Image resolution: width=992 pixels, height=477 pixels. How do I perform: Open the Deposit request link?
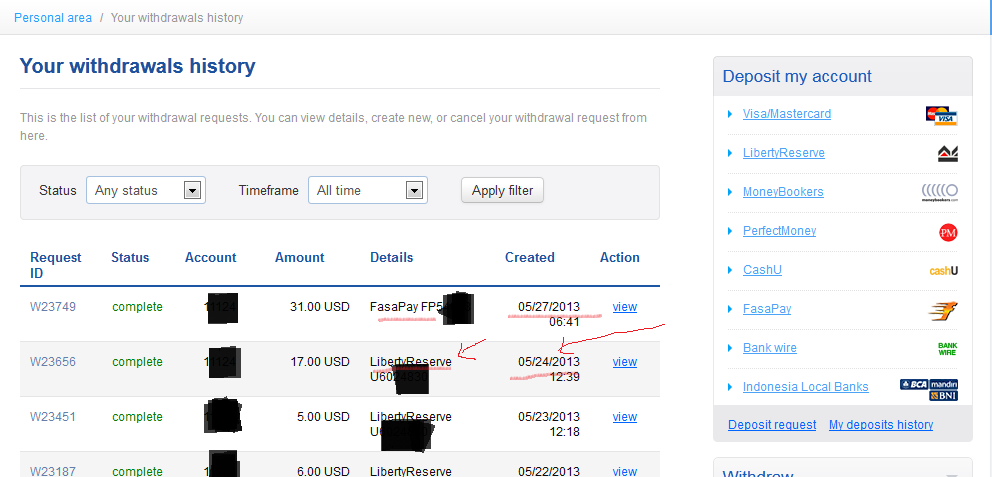pos(772,424)
